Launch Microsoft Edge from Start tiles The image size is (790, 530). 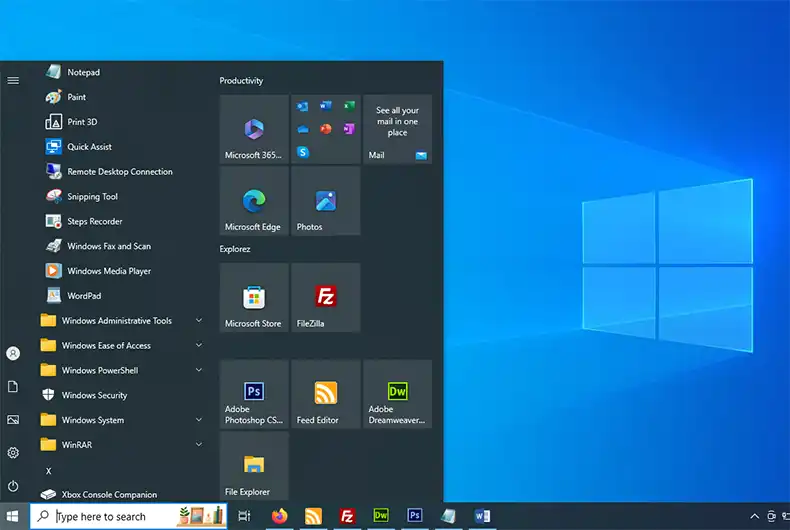pos(254,201)
